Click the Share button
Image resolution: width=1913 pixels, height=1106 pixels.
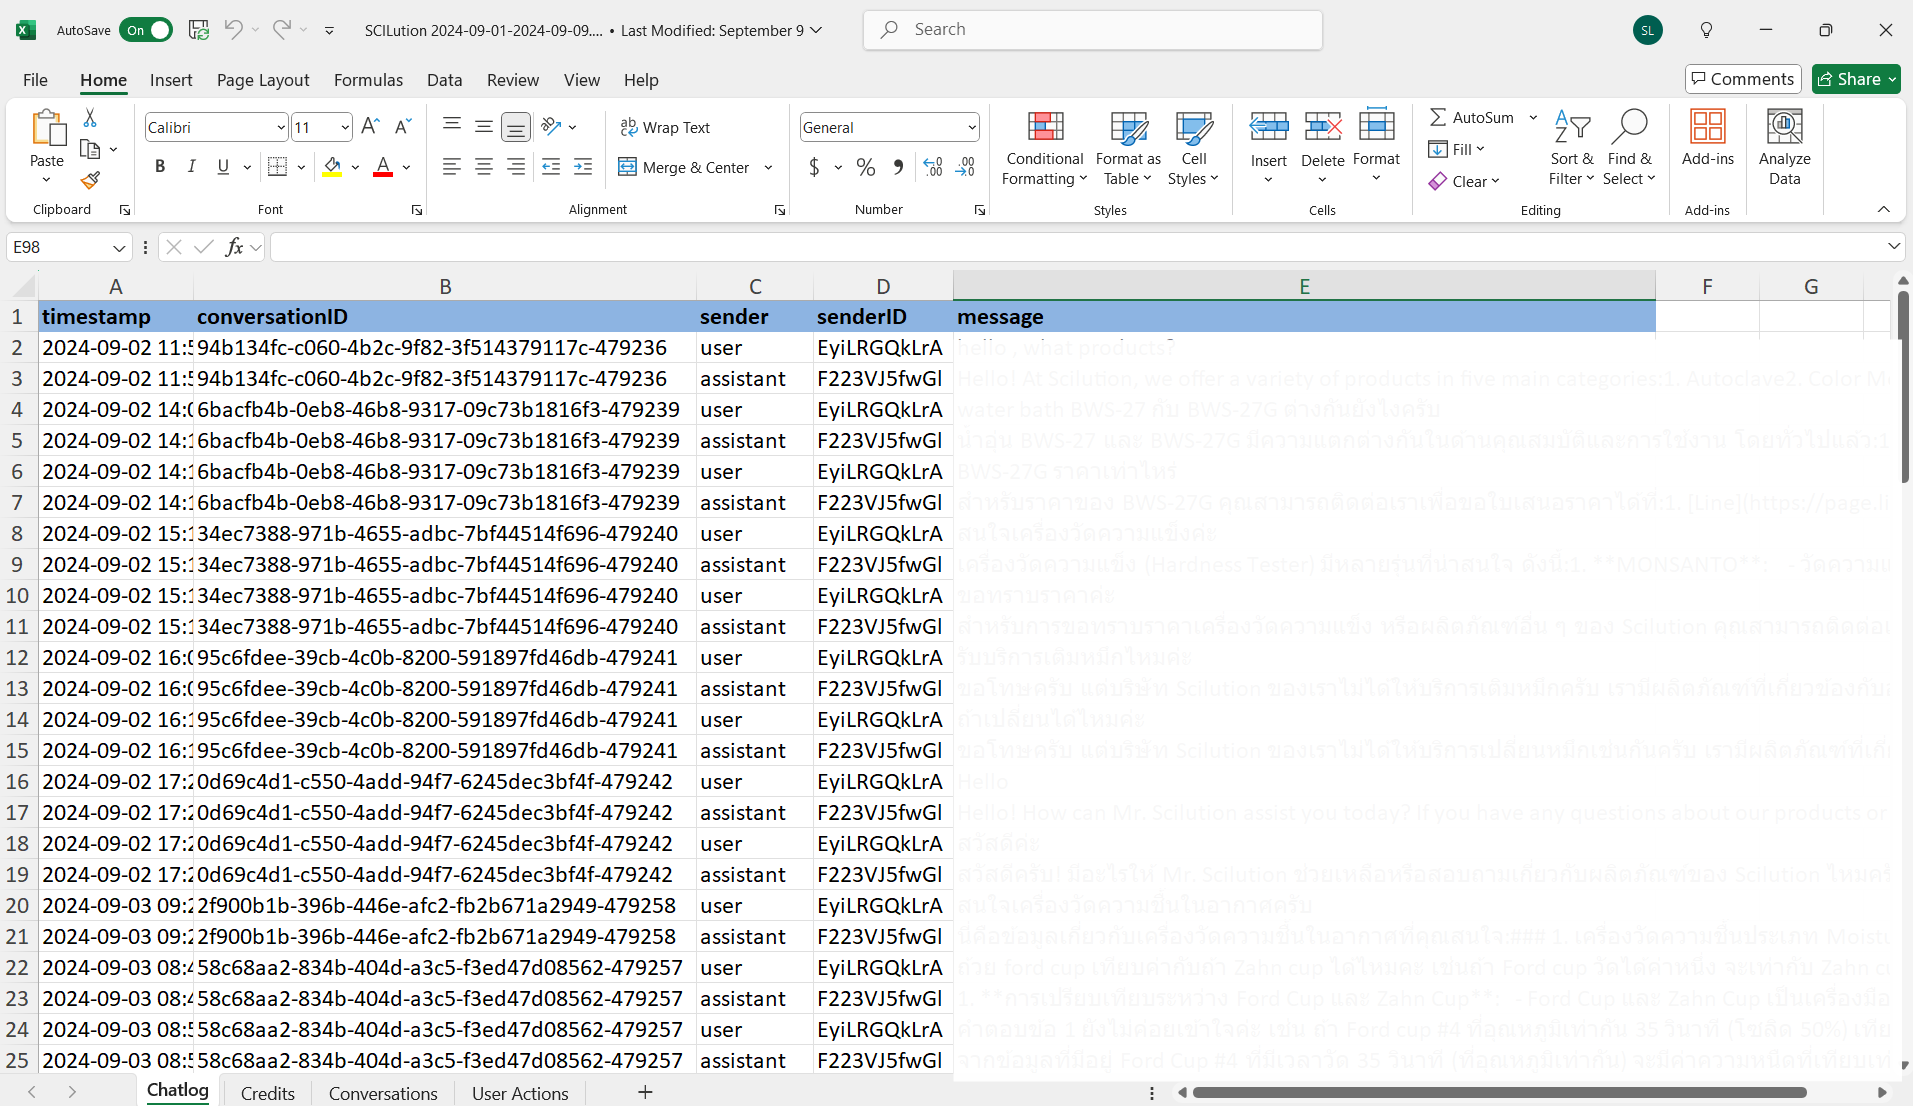tap(1856, 79)
